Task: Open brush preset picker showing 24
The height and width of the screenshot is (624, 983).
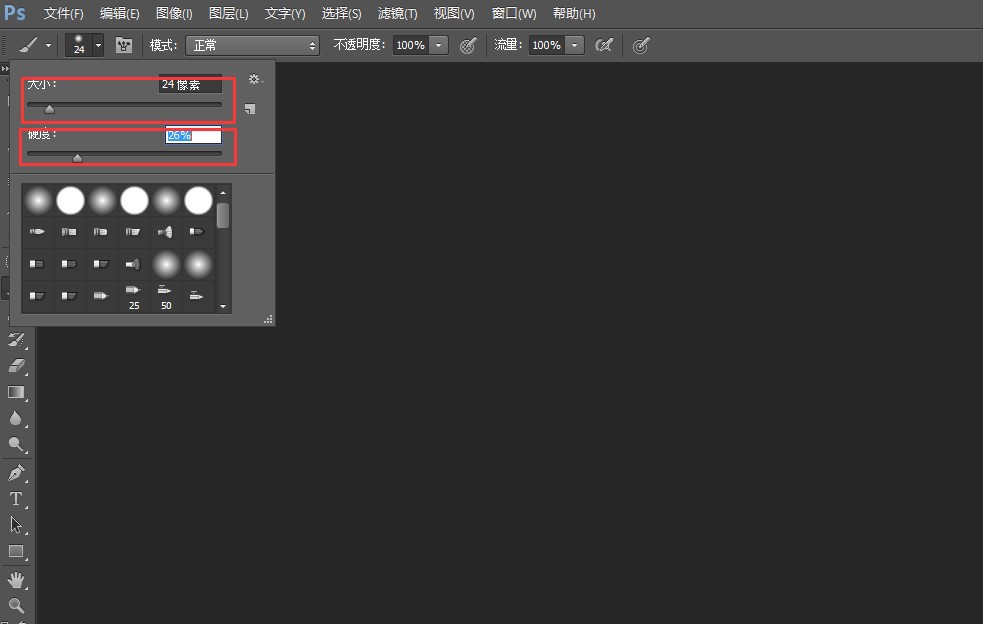Action: pyautogui.click(x=79, y=45)
